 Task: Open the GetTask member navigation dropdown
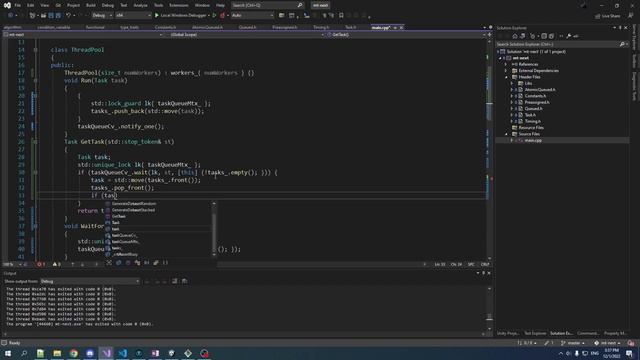[406, 35]
